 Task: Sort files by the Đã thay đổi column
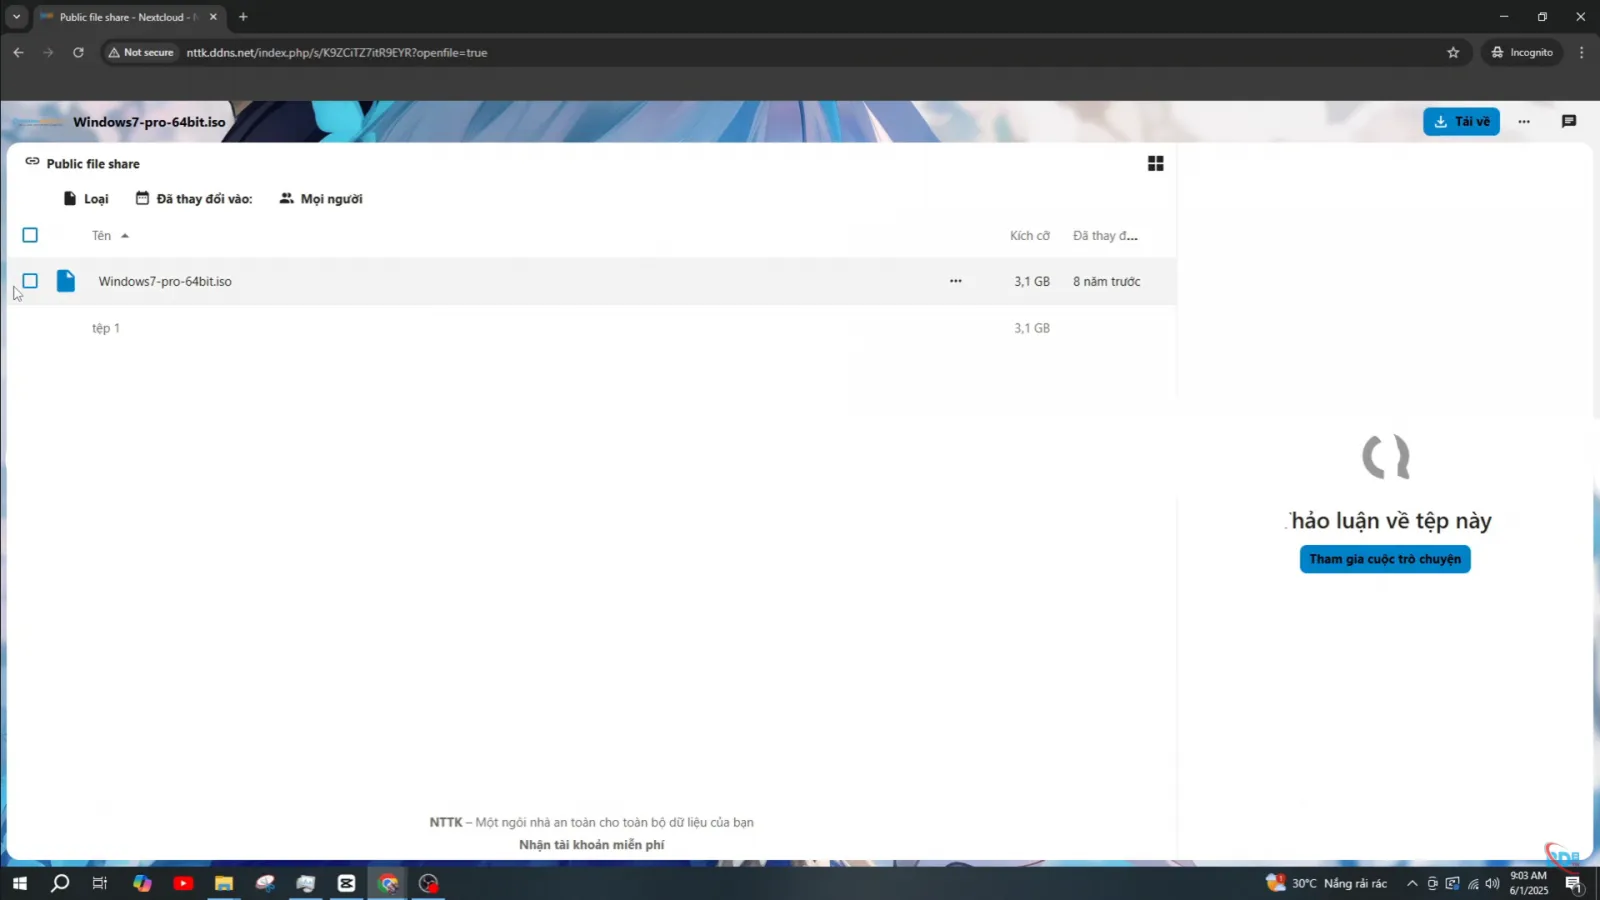click(1105, 236)
